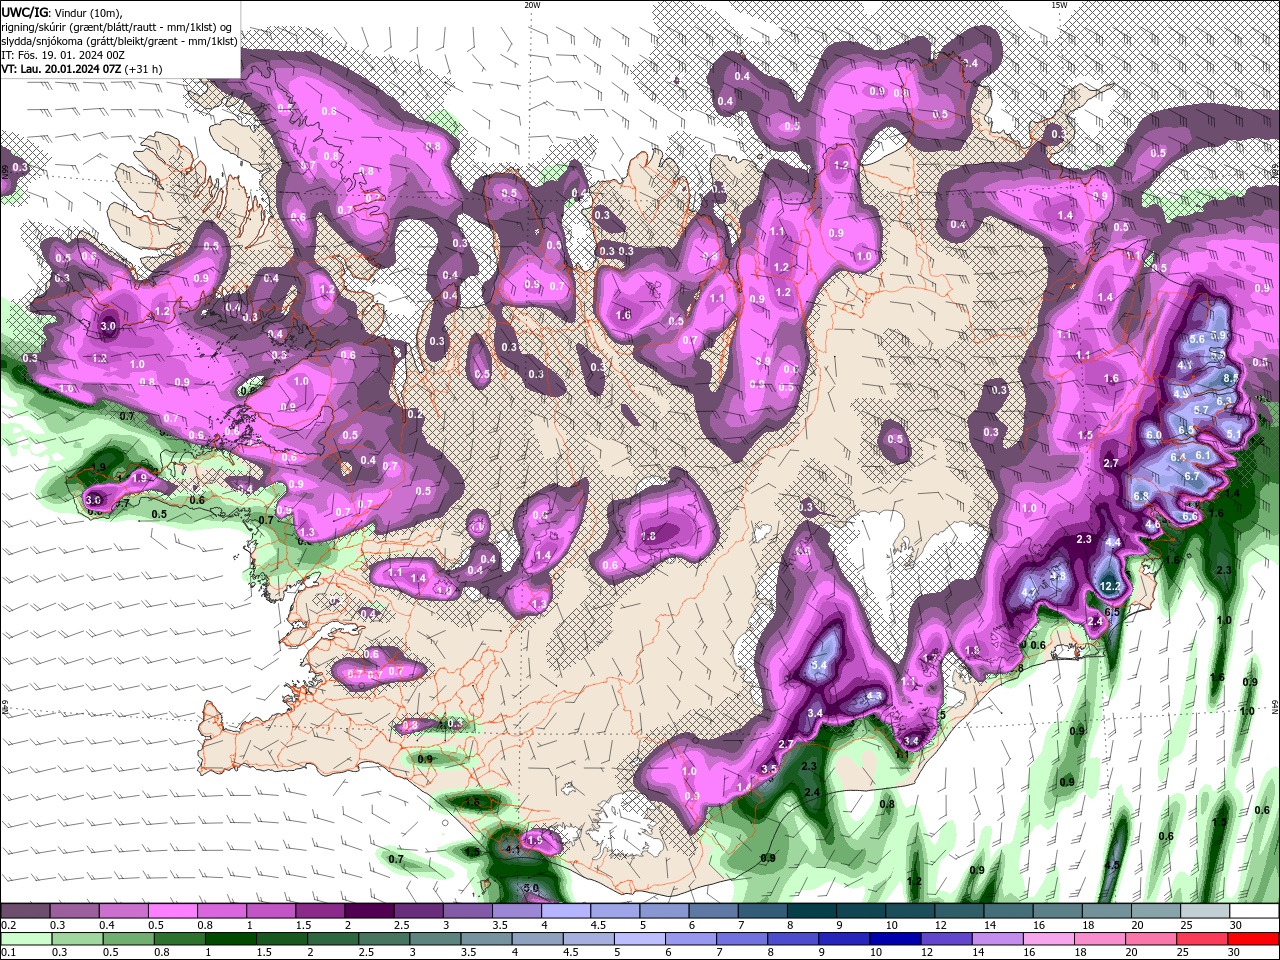Click the 6.7 value on the map
1280x960 pixels.
[x=1192, y=475]
